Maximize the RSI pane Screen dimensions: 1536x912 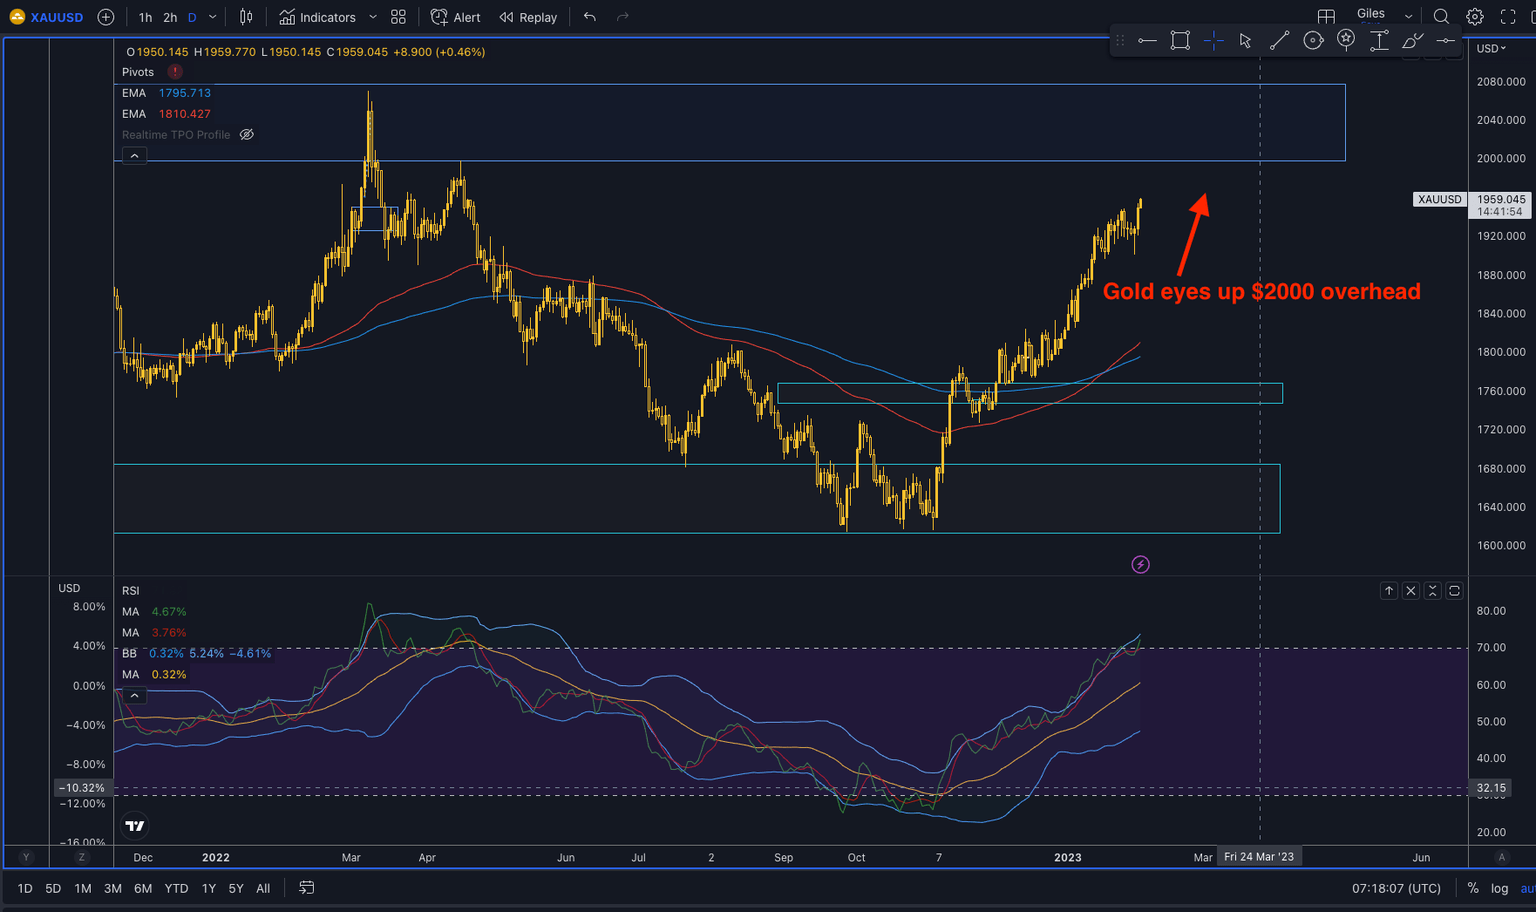pyautogui.click(x=1455, y=591)
